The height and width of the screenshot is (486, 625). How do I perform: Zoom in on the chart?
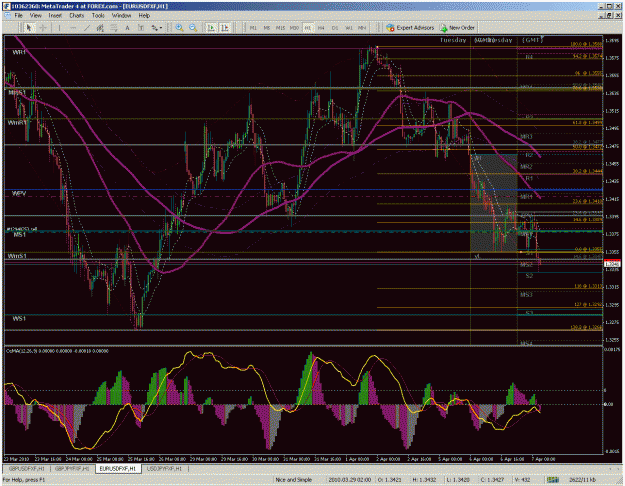[179, 28]
